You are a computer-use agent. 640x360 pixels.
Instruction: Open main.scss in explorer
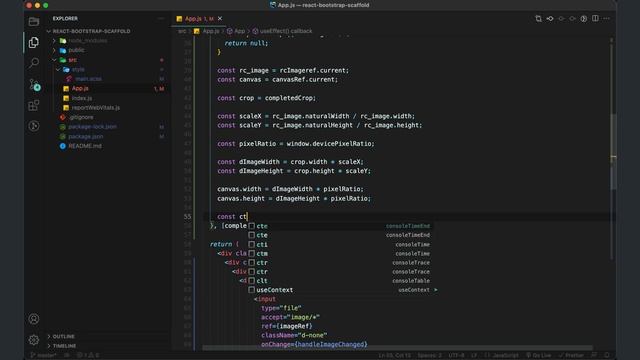coord(89,79)
